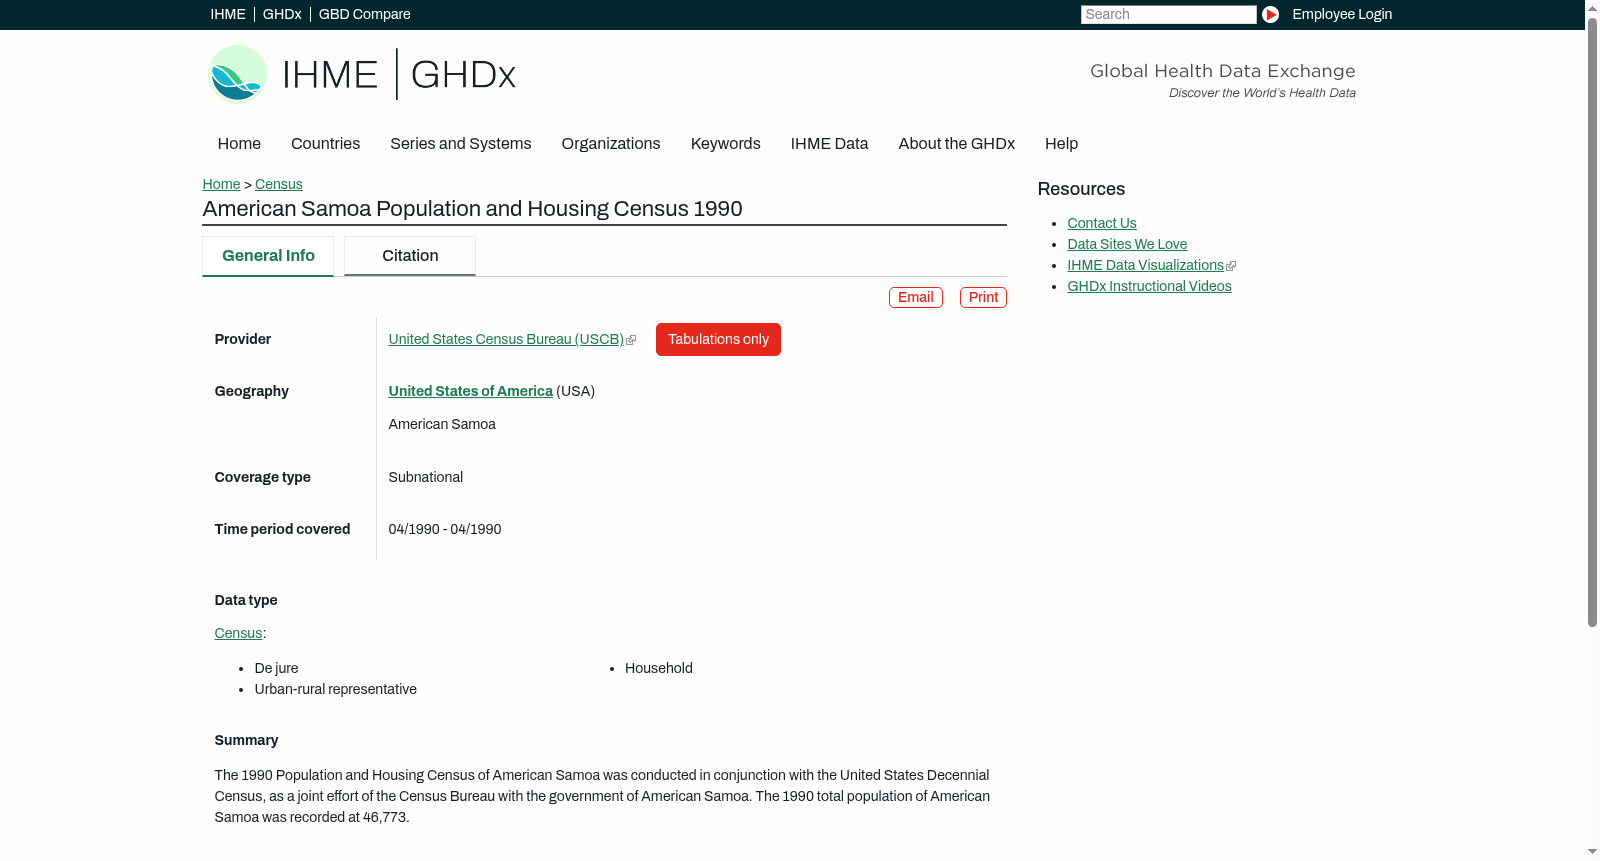Click the 'Urban-rural representative' list item
The image size is (1600, 861).
[335, 689]
